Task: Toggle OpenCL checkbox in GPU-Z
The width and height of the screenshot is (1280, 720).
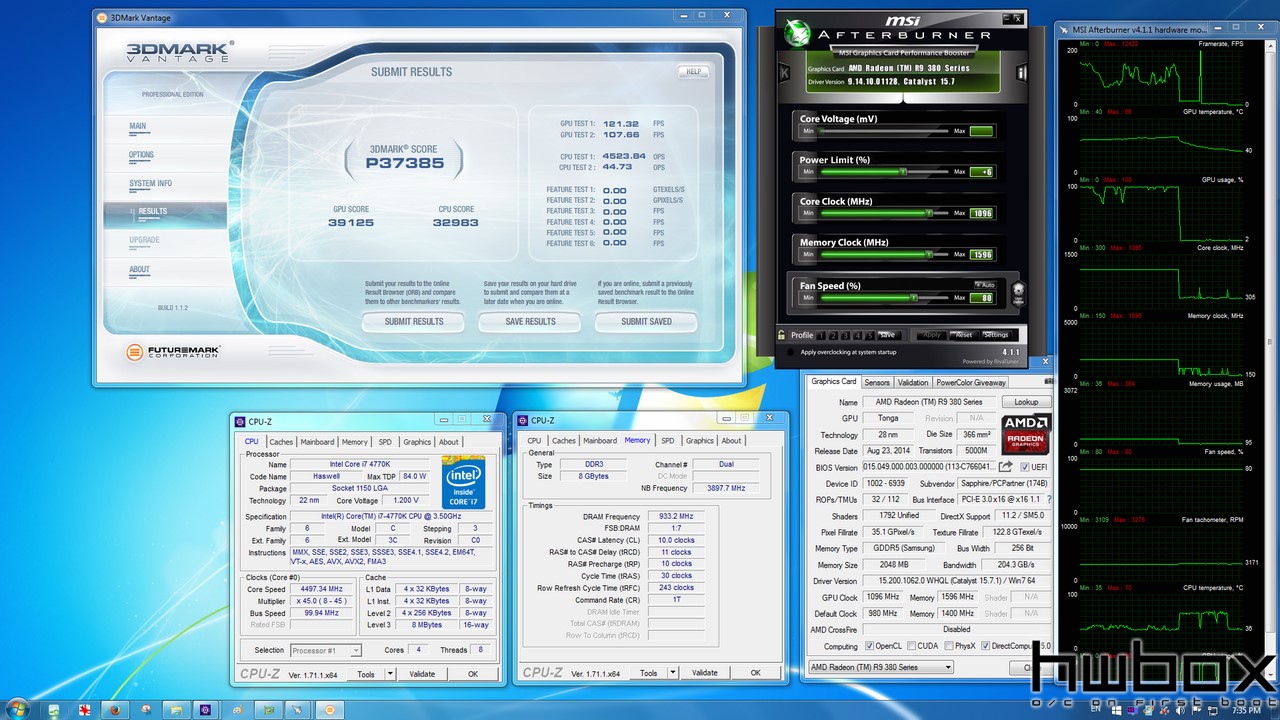Action: (x=868, y=646)
